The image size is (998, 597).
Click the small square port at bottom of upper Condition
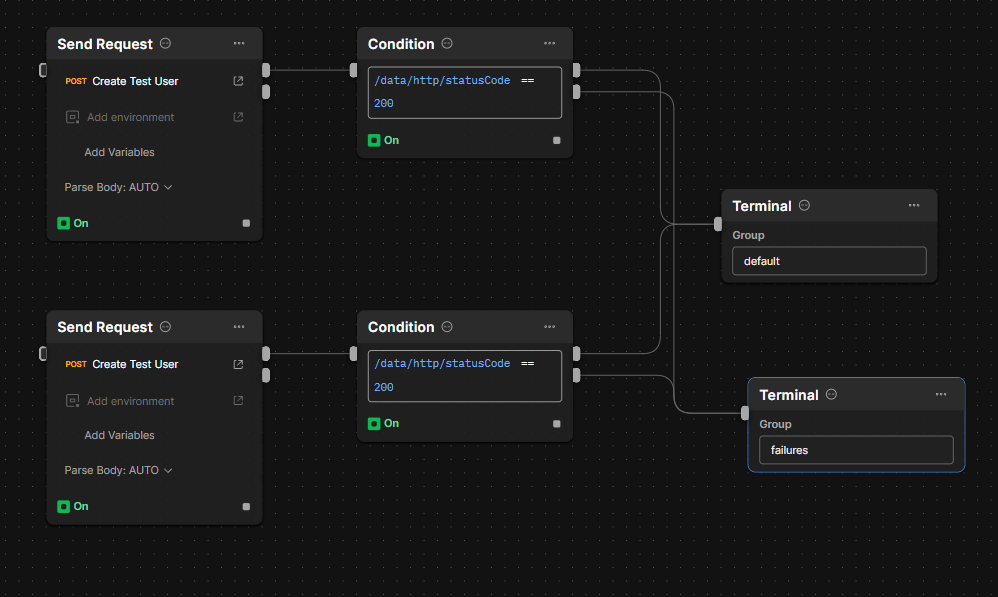click(x=557, y=140)
